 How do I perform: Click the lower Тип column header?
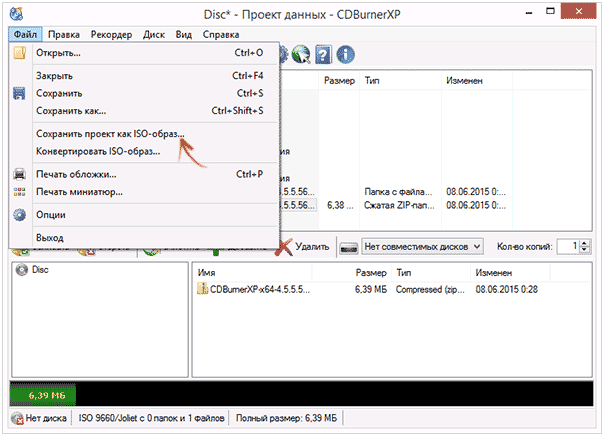(431, 273)
